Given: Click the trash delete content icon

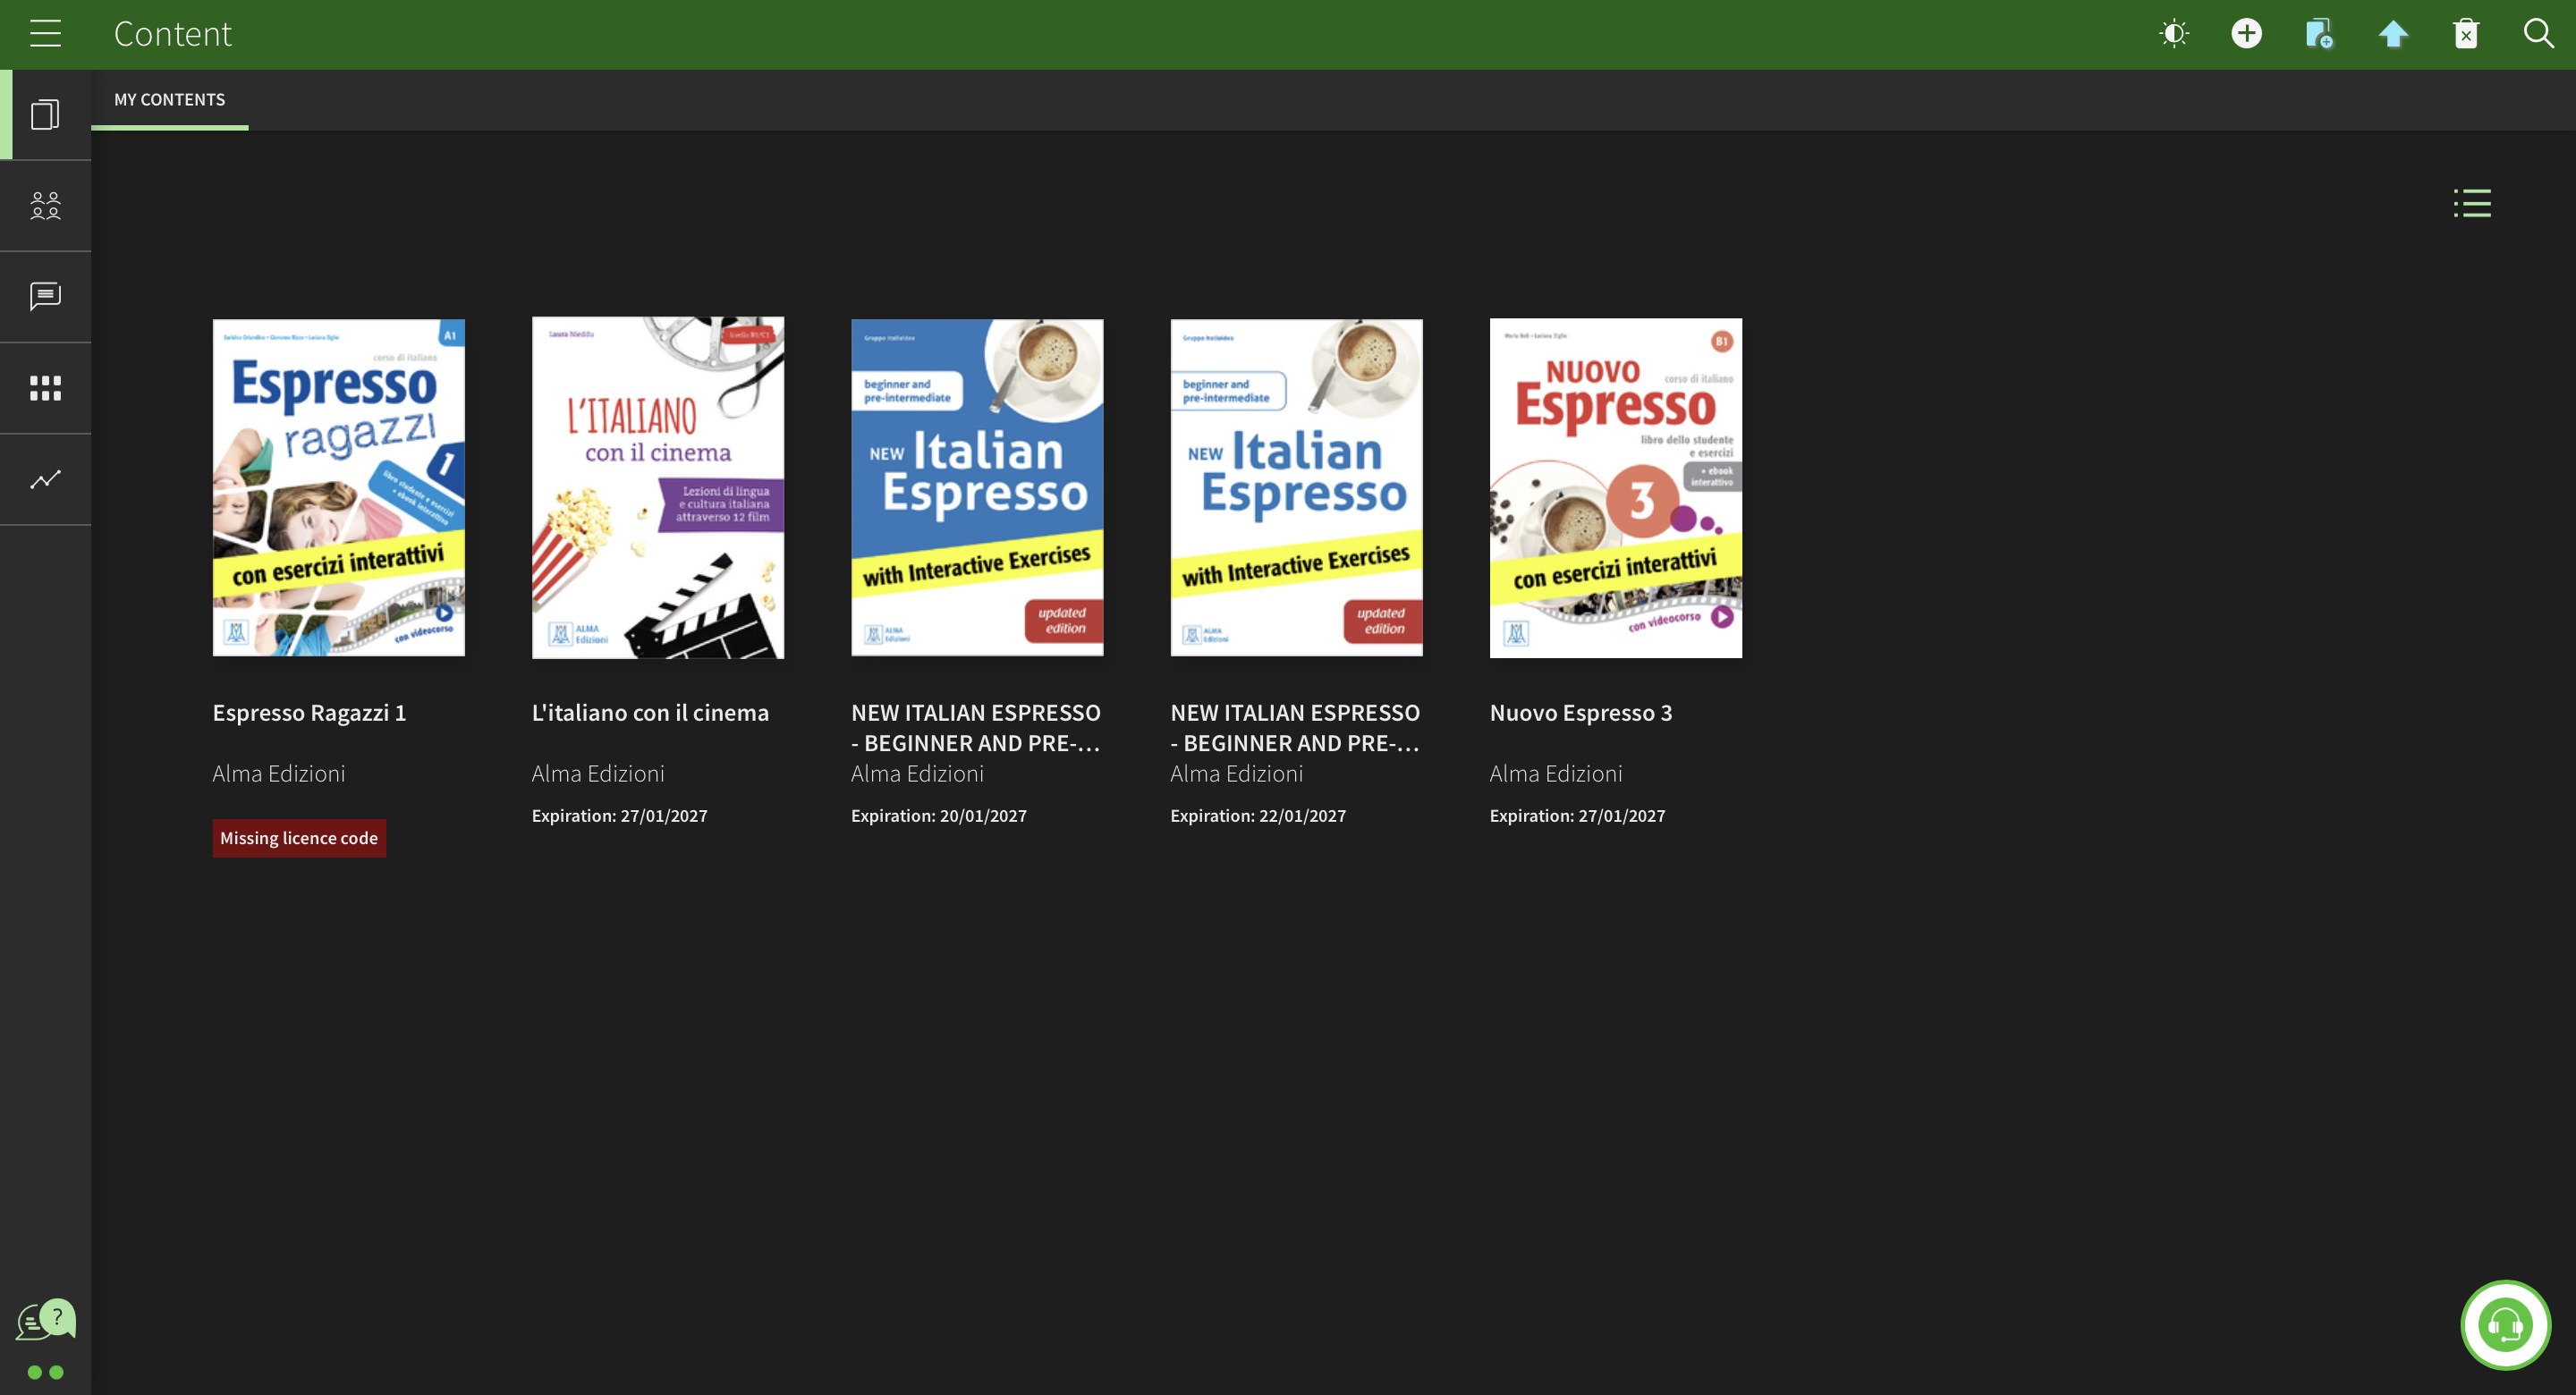Looking at the screenshot, I should pyautogui.click(x=2466, y=34).
